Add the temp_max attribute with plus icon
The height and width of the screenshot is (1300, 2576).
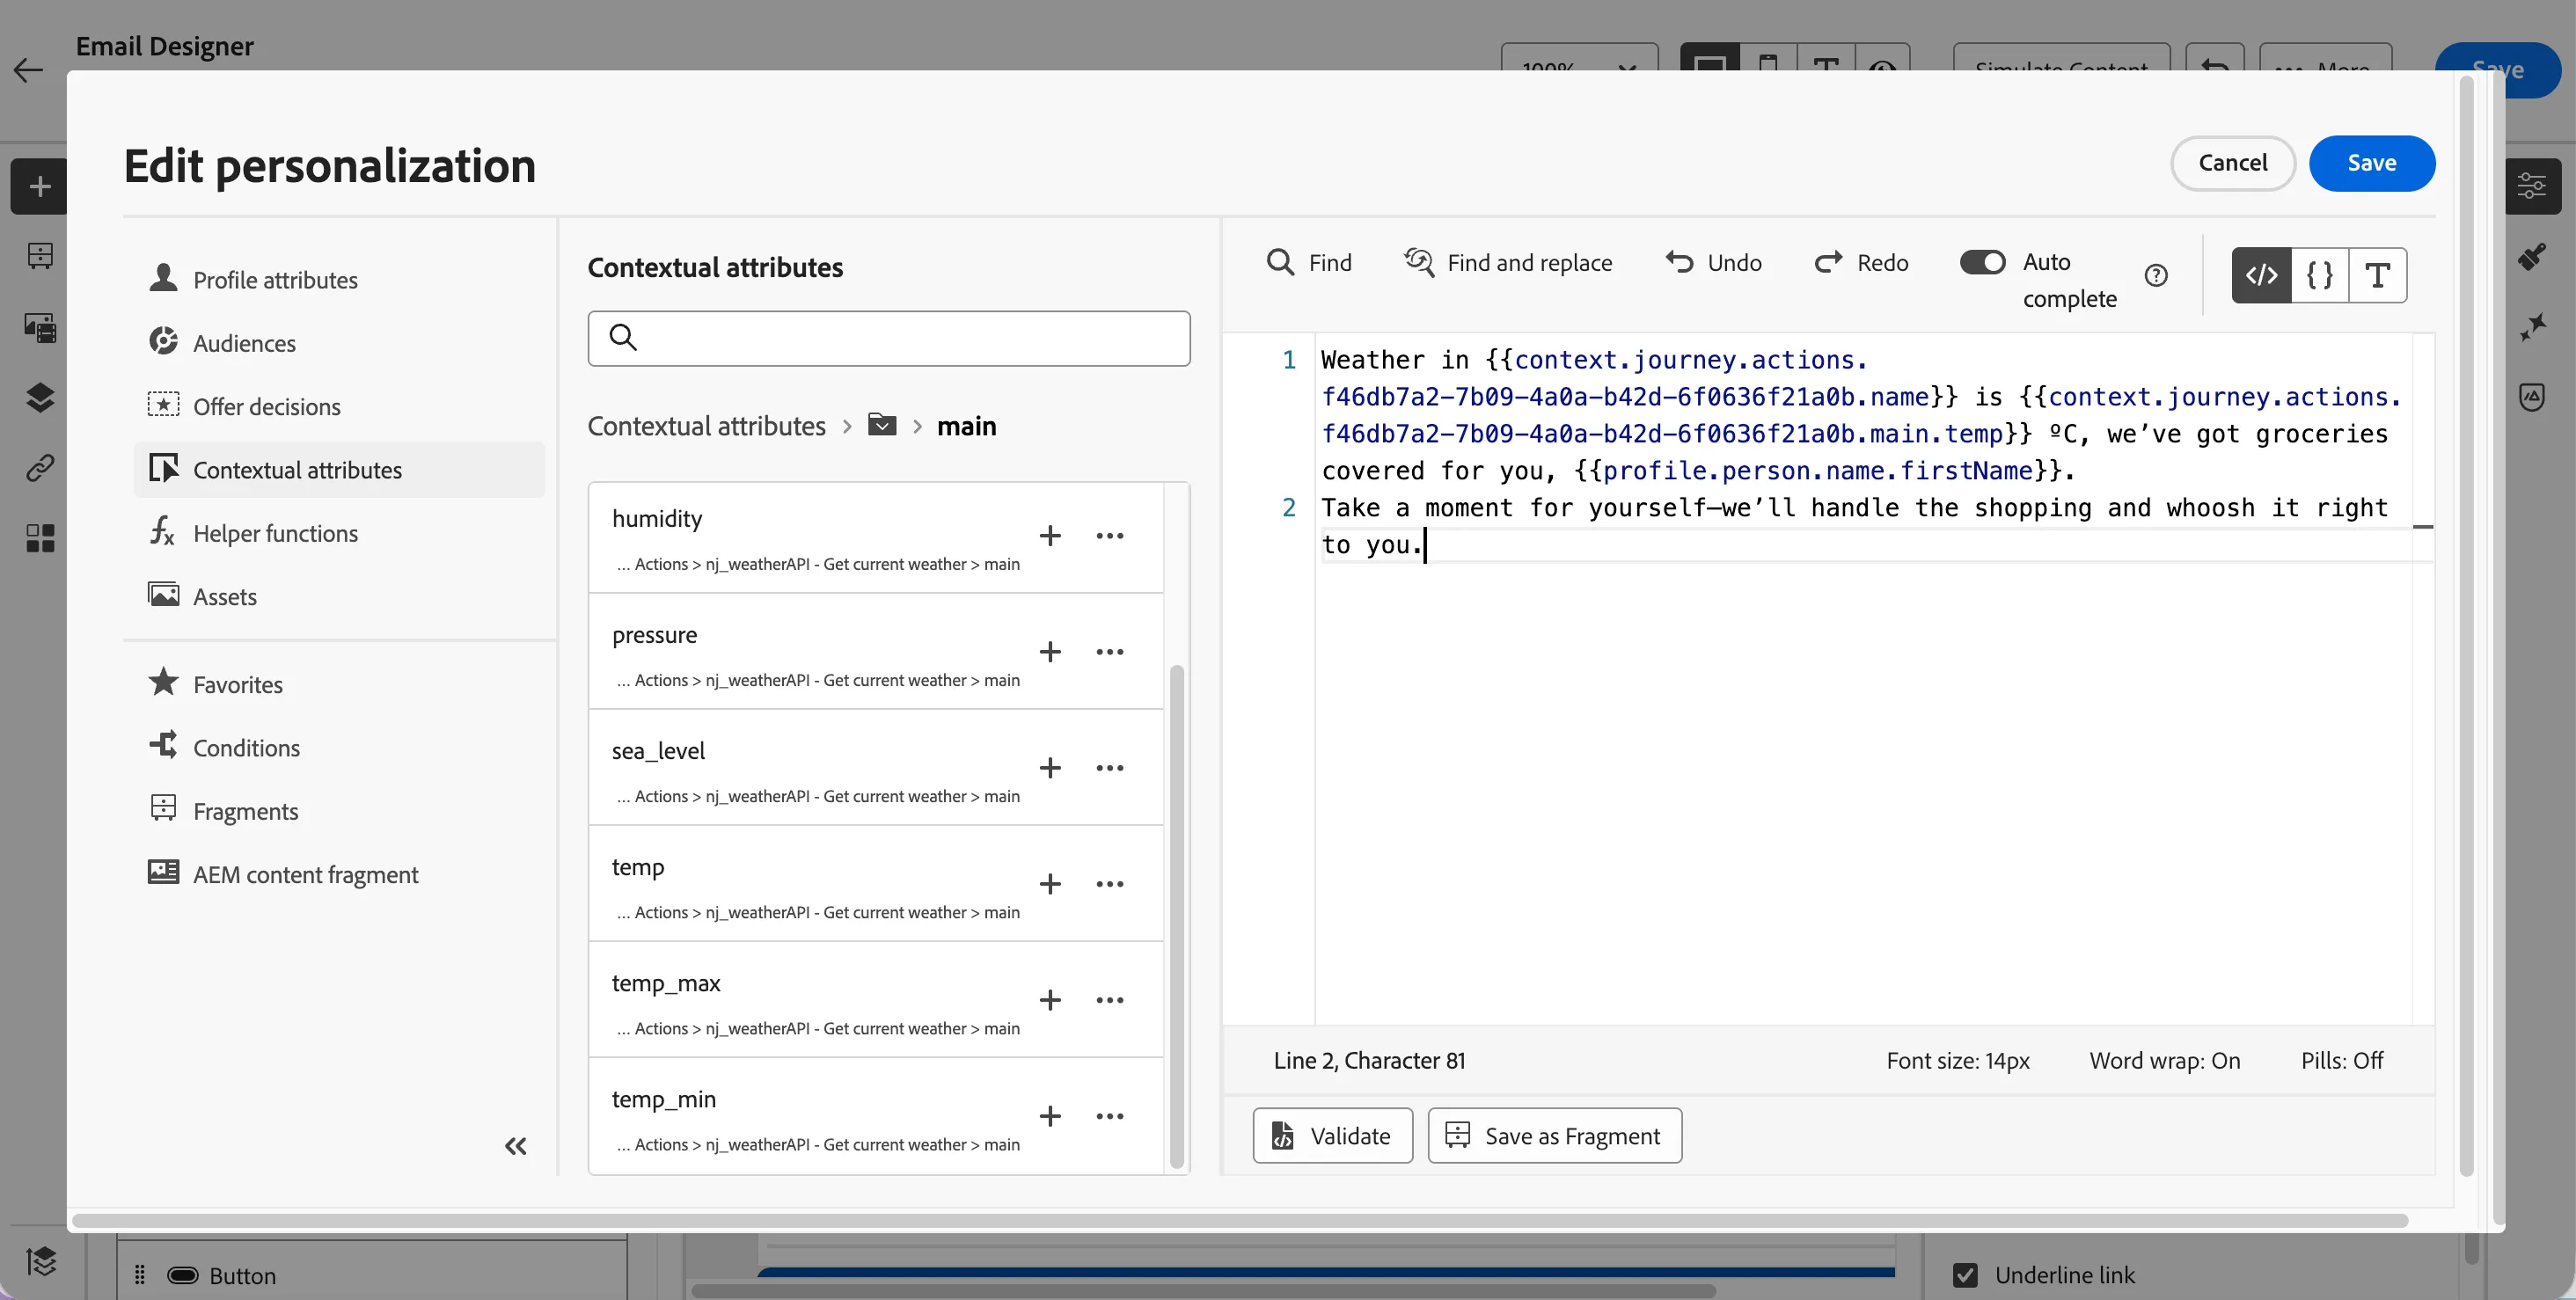[x=1050, y=1000]
